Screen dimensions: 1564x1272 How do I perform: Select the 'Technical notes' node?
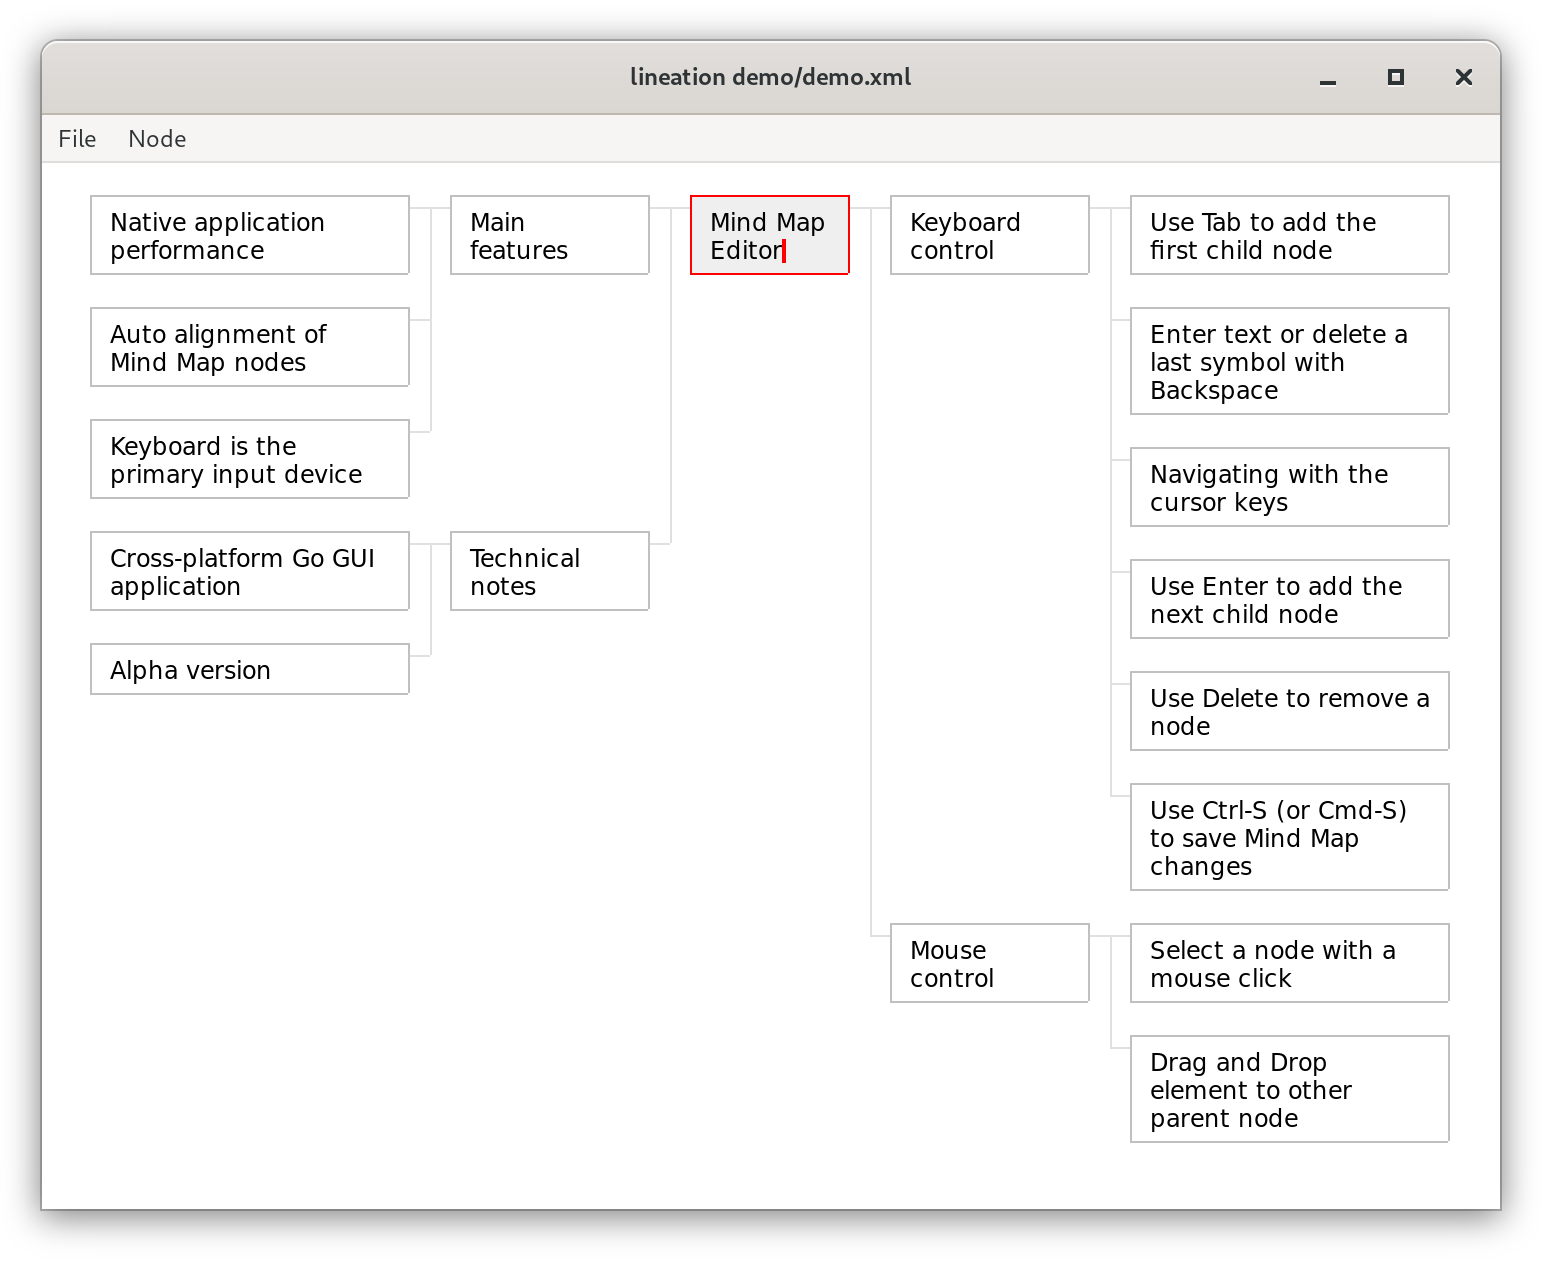pos(550,571)
